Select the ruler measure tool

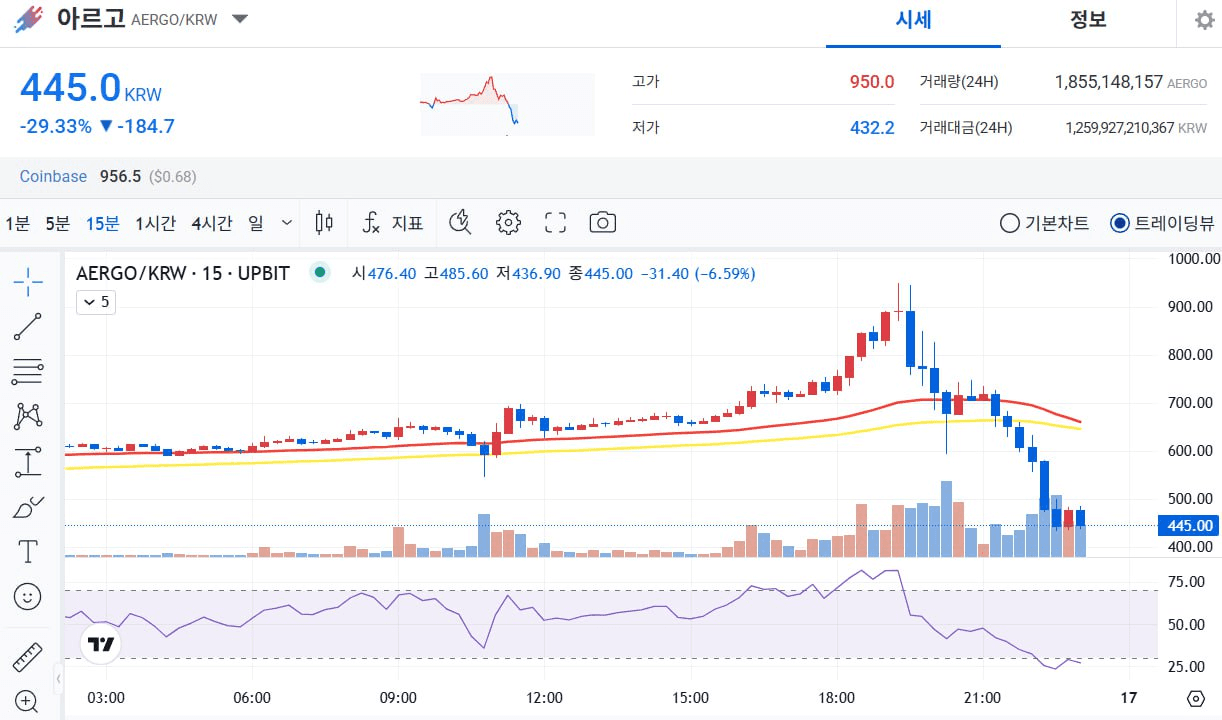point(28,657)
